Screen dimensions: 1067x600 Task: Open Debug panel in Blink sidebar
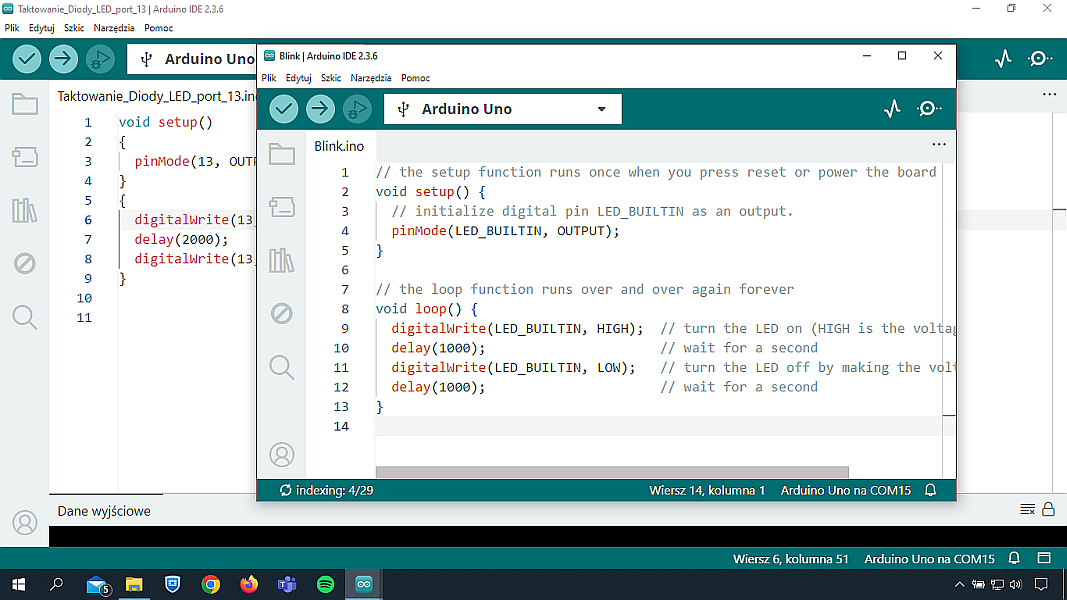282,314
